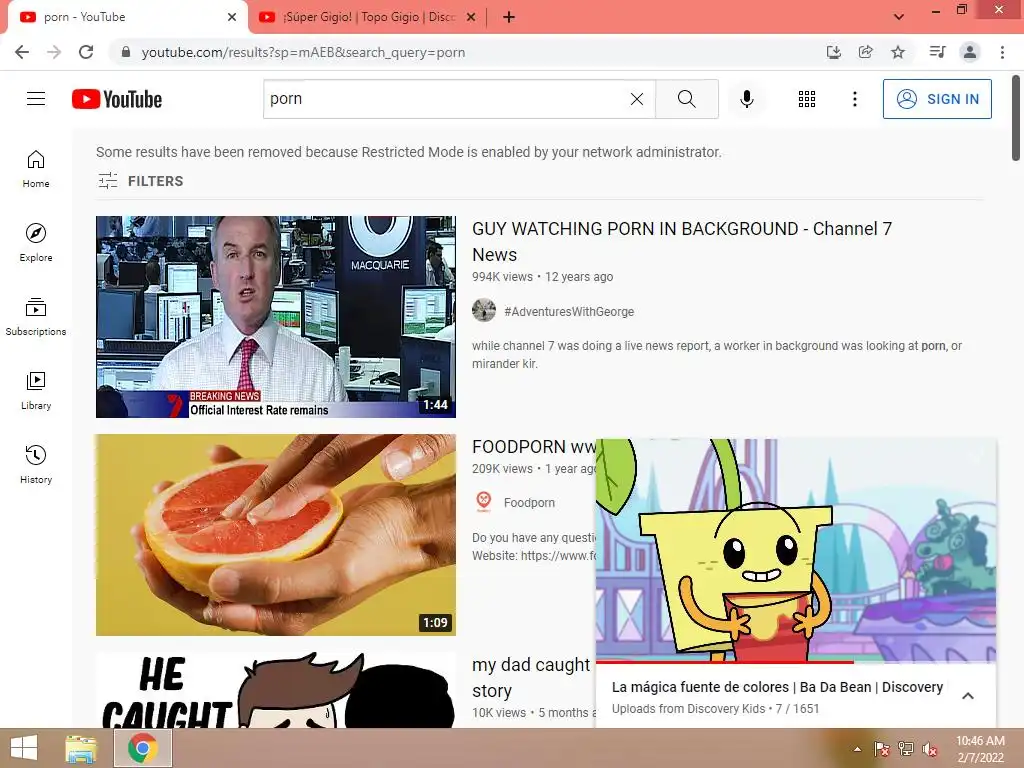Click the browser forward arrow
This screenshot has height=768, width=1024.
(54, 52)
